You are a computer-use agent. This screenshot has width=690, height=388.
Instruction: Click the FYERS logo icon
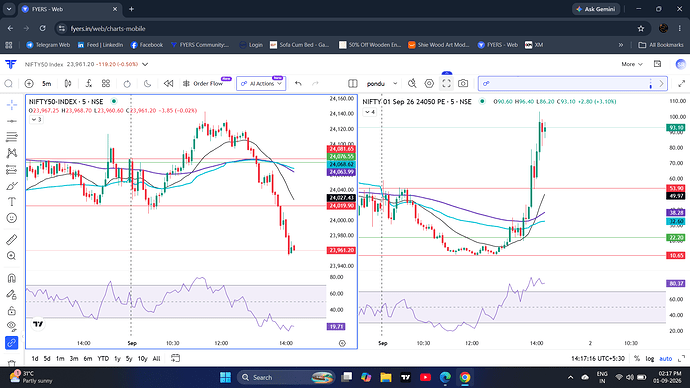coord(11,64)
